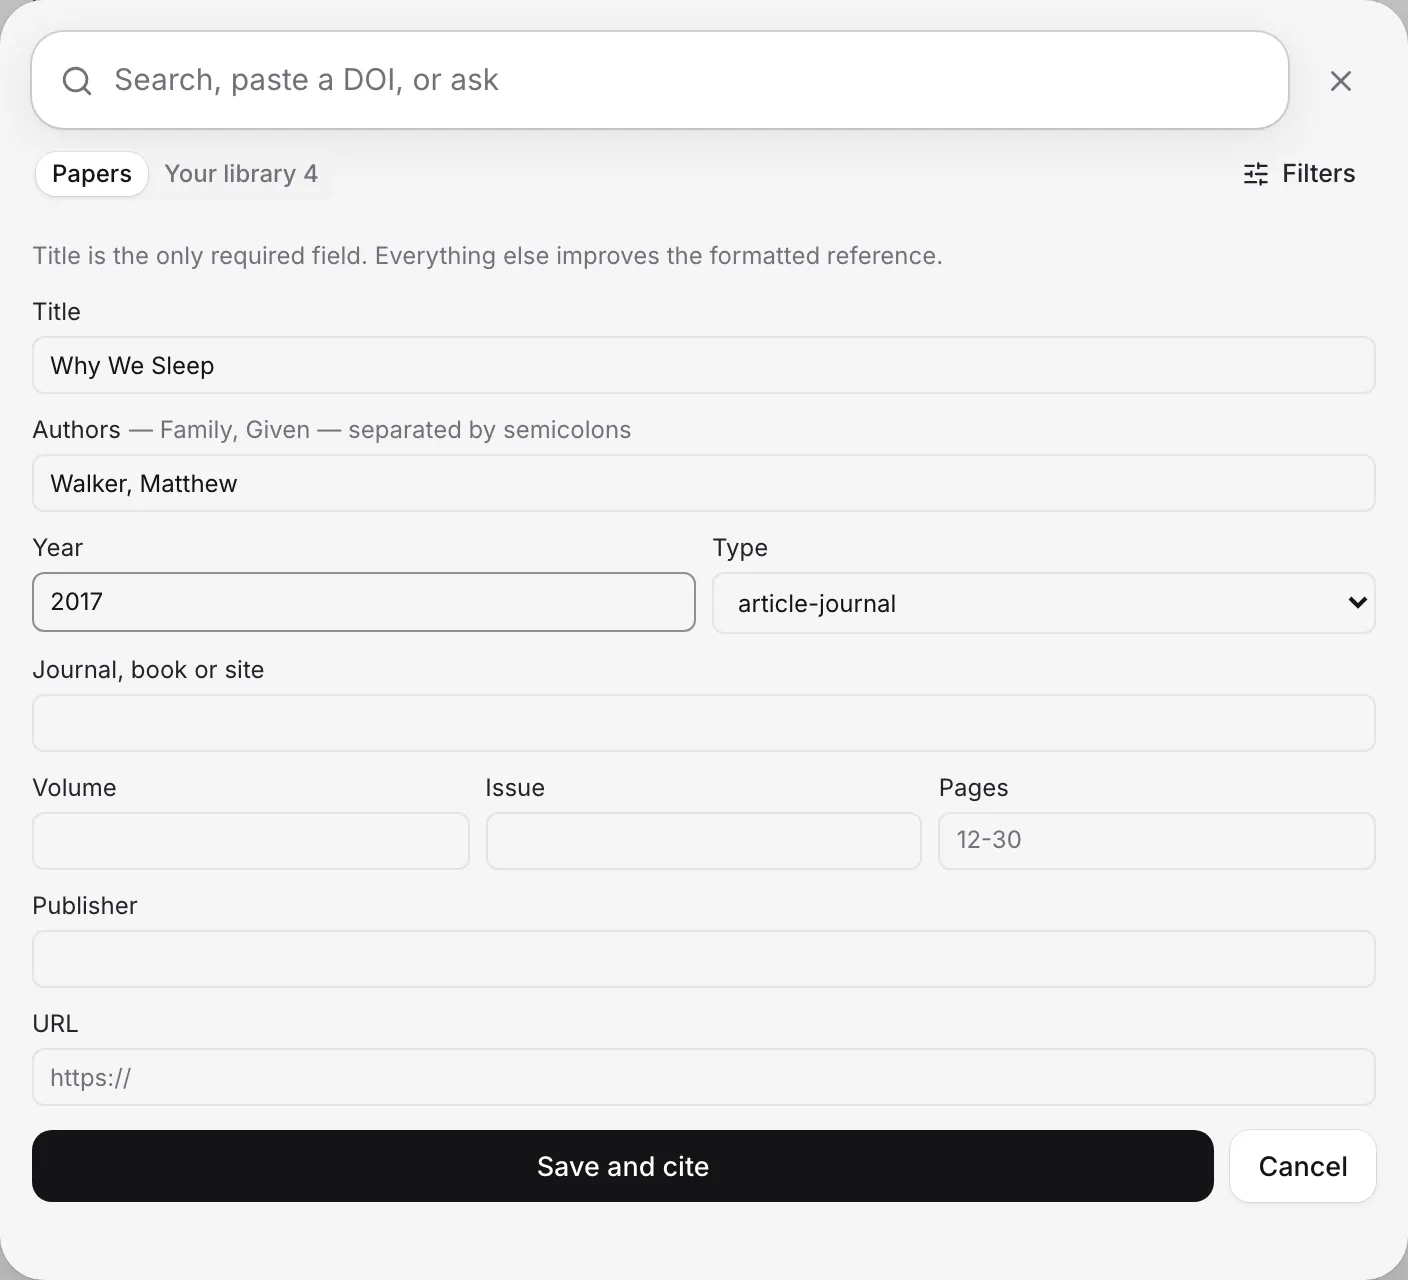Click the URL field with https:// placeholder
This screenshot has height=1280, width=1408.
pos(704,1077)
